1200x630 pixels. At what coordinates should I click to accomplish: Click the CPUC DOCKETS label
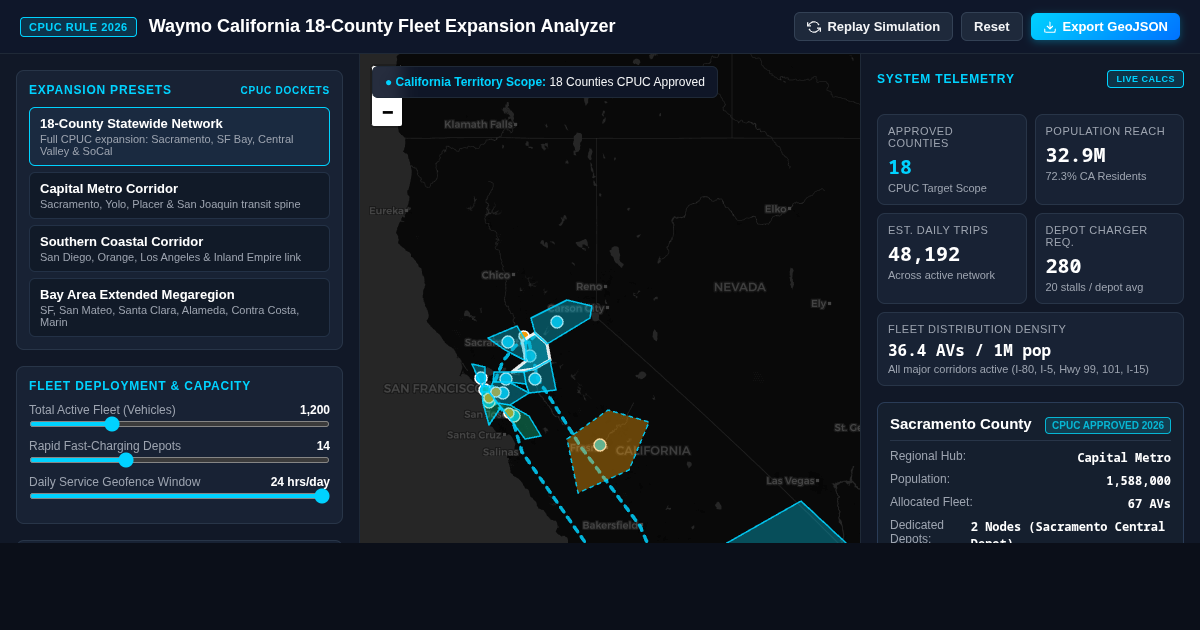[285, 91]
